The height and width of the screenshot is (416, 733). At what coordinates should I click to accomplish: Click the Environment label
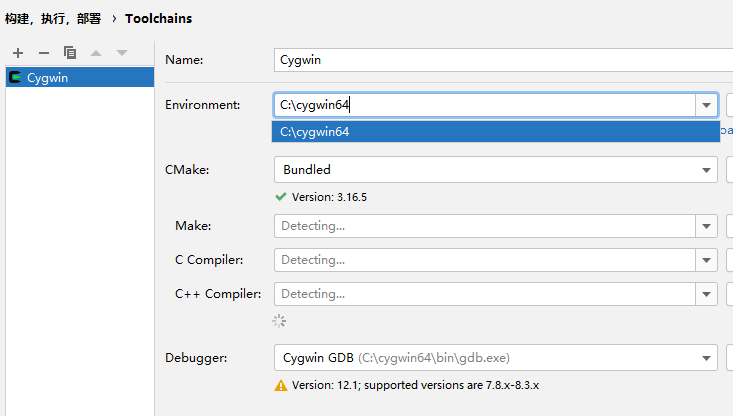point(202,105)
